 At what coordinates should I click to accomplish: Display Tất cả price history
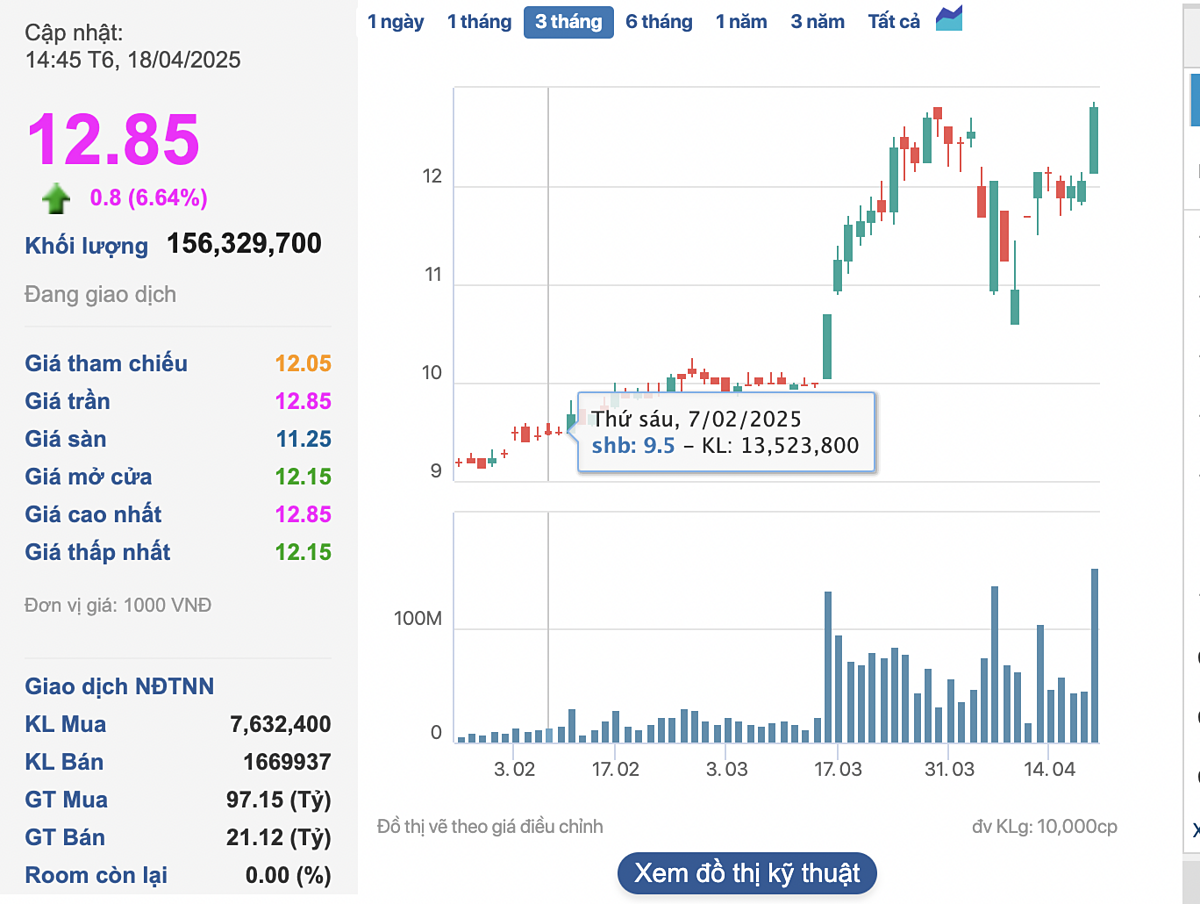[894, 21]
